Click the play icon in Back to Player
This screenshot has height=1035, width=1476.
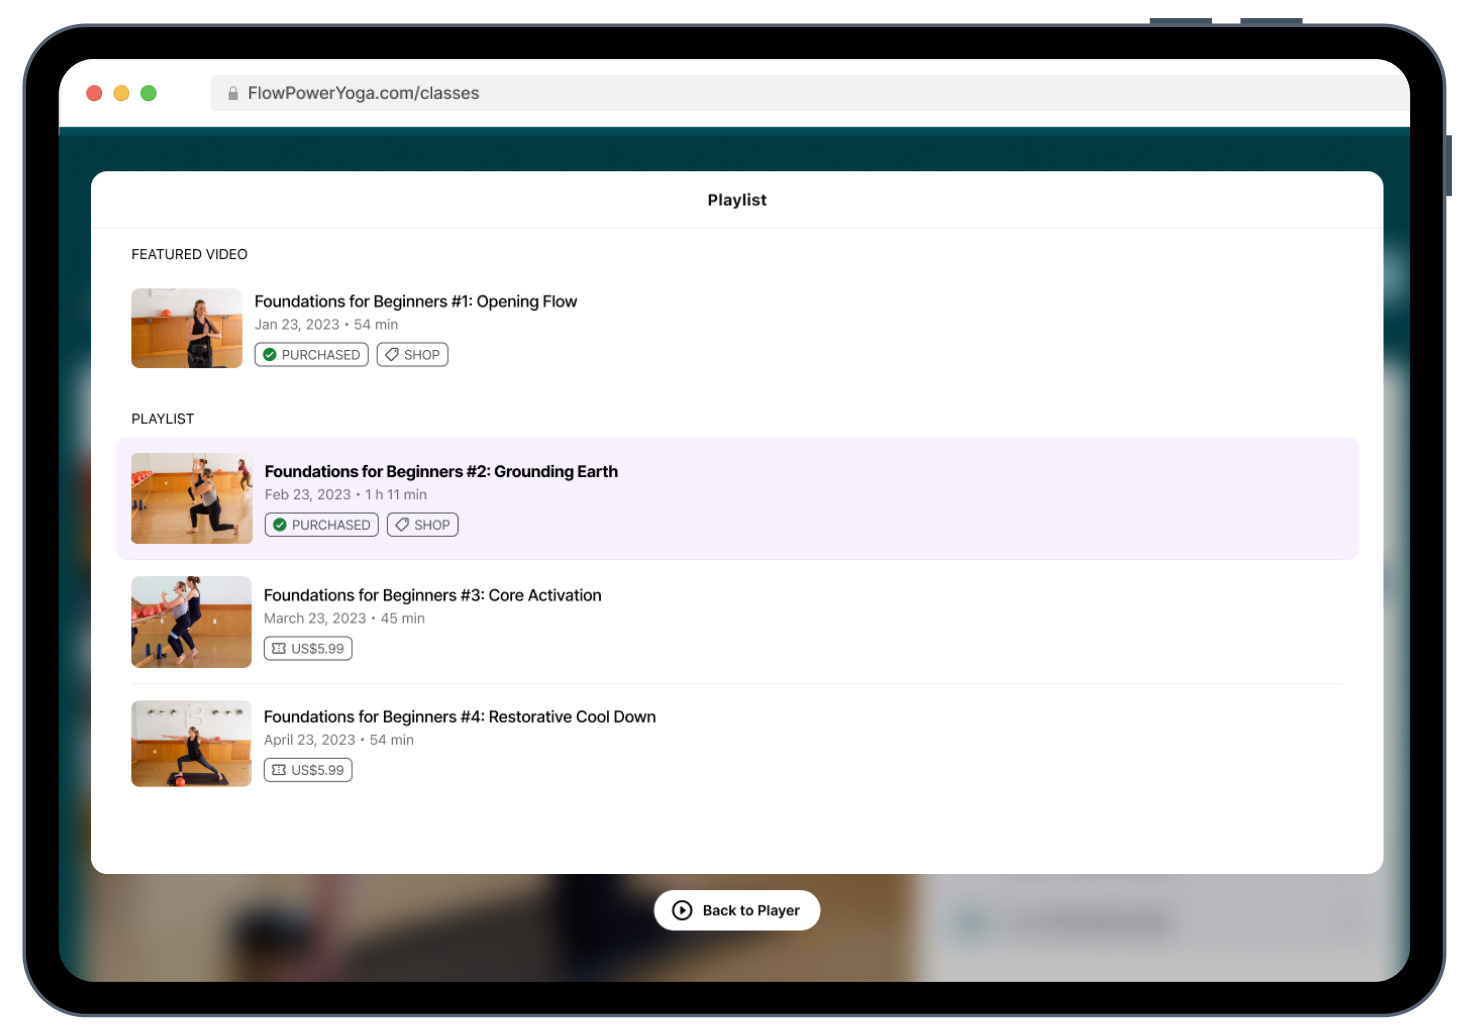[682, 910]
